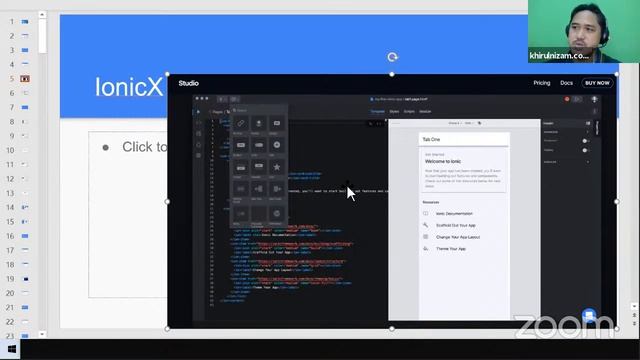Select slide 21 thumbnail in filmstrip
640x360 pixels.
point(25,307)
